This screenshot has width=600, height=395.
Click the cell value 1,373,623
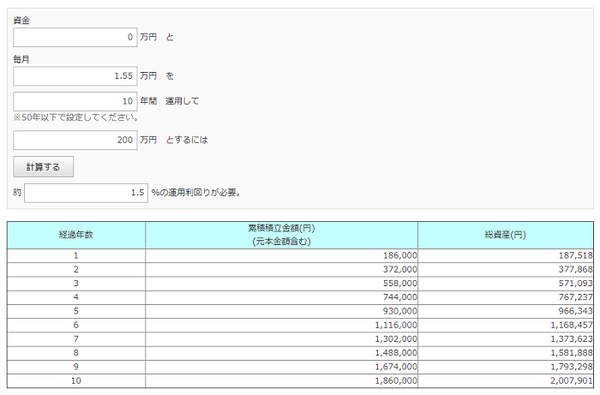[572, 339]
